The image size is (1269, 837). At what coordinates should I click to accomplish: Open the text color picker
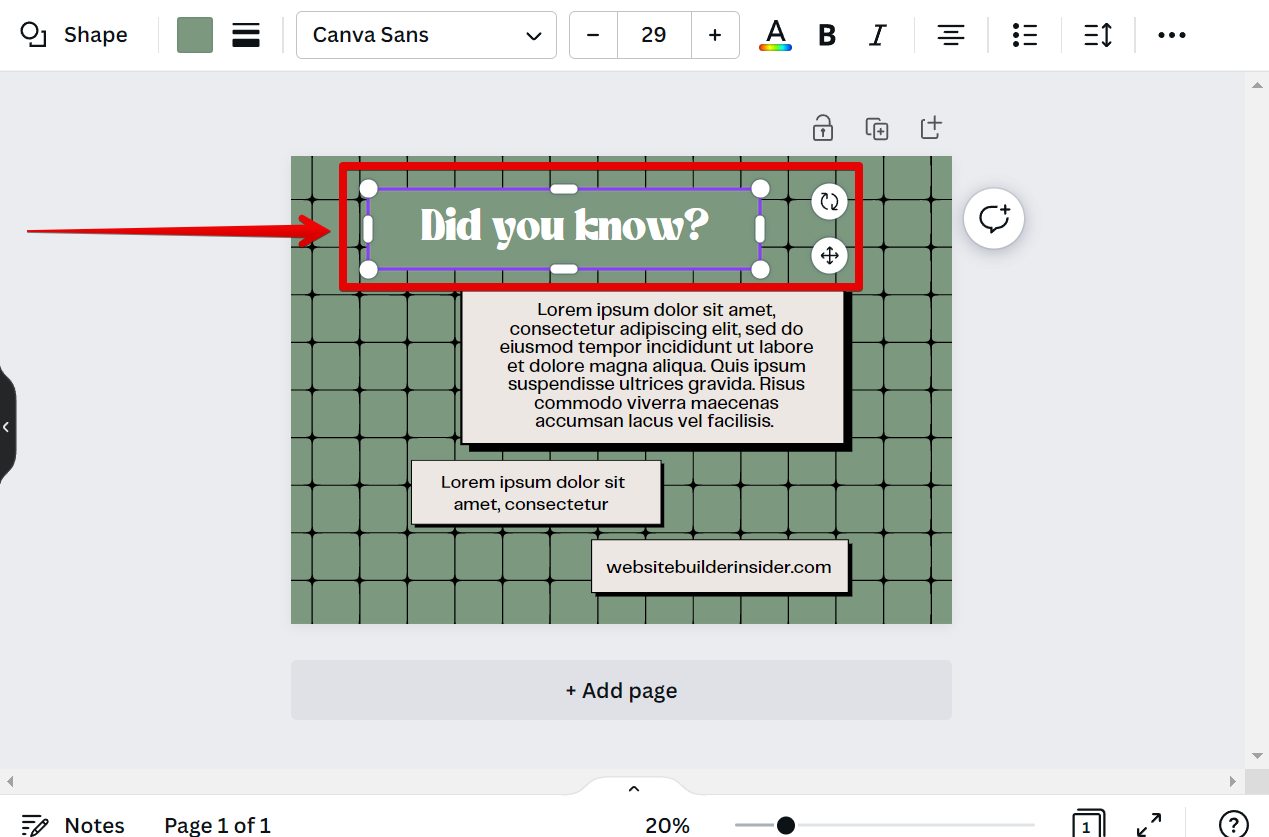[x=775, y=34]
